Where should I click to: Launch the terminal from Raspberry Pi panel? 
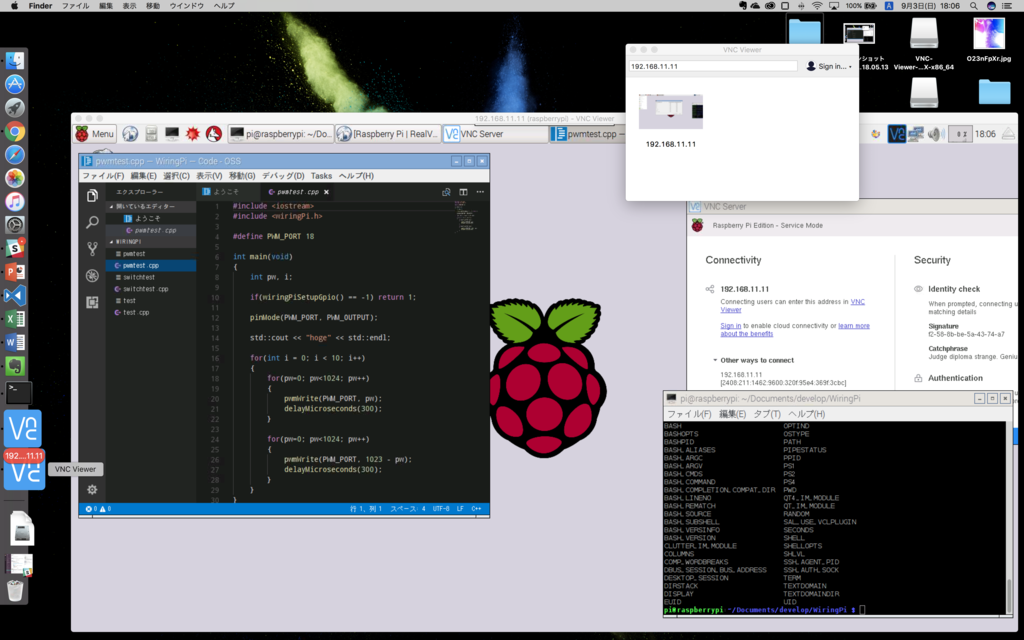pyautogui.click(x=172, y=134)
